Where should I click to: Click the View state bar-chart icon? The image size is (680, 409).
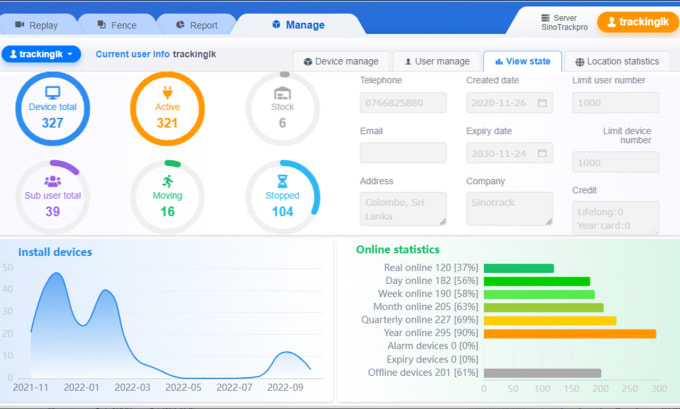499,62
